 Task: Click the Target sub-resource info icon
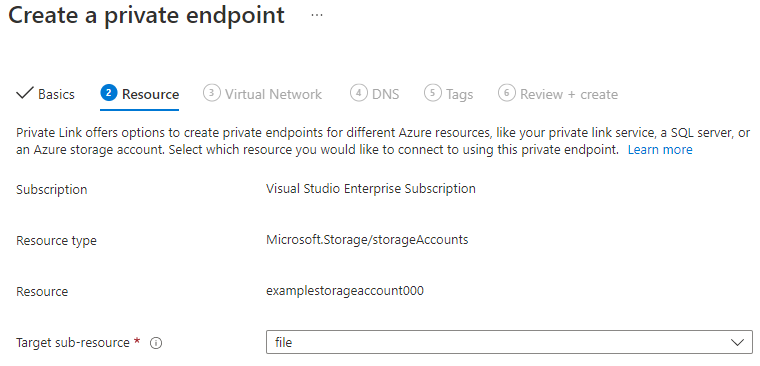coord(156,343)
